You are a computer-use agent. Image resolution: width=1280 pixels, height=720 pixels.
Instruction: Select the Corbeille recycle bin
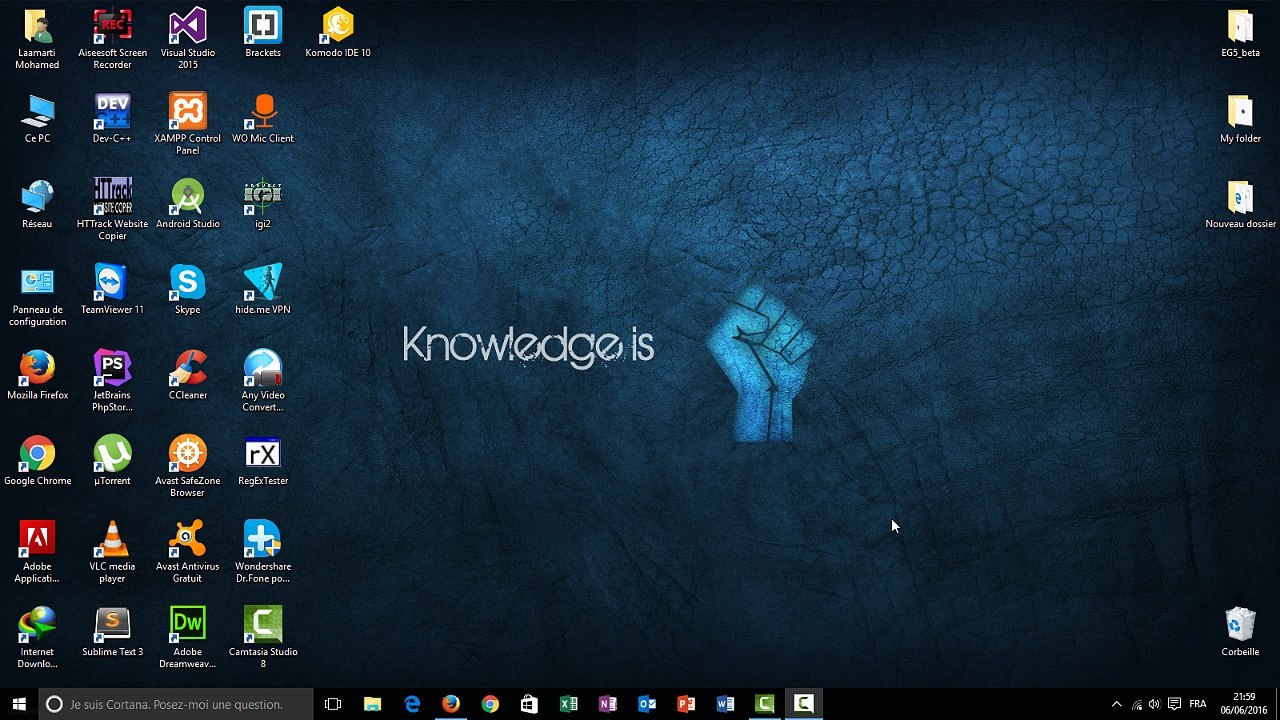[1240, 632]
